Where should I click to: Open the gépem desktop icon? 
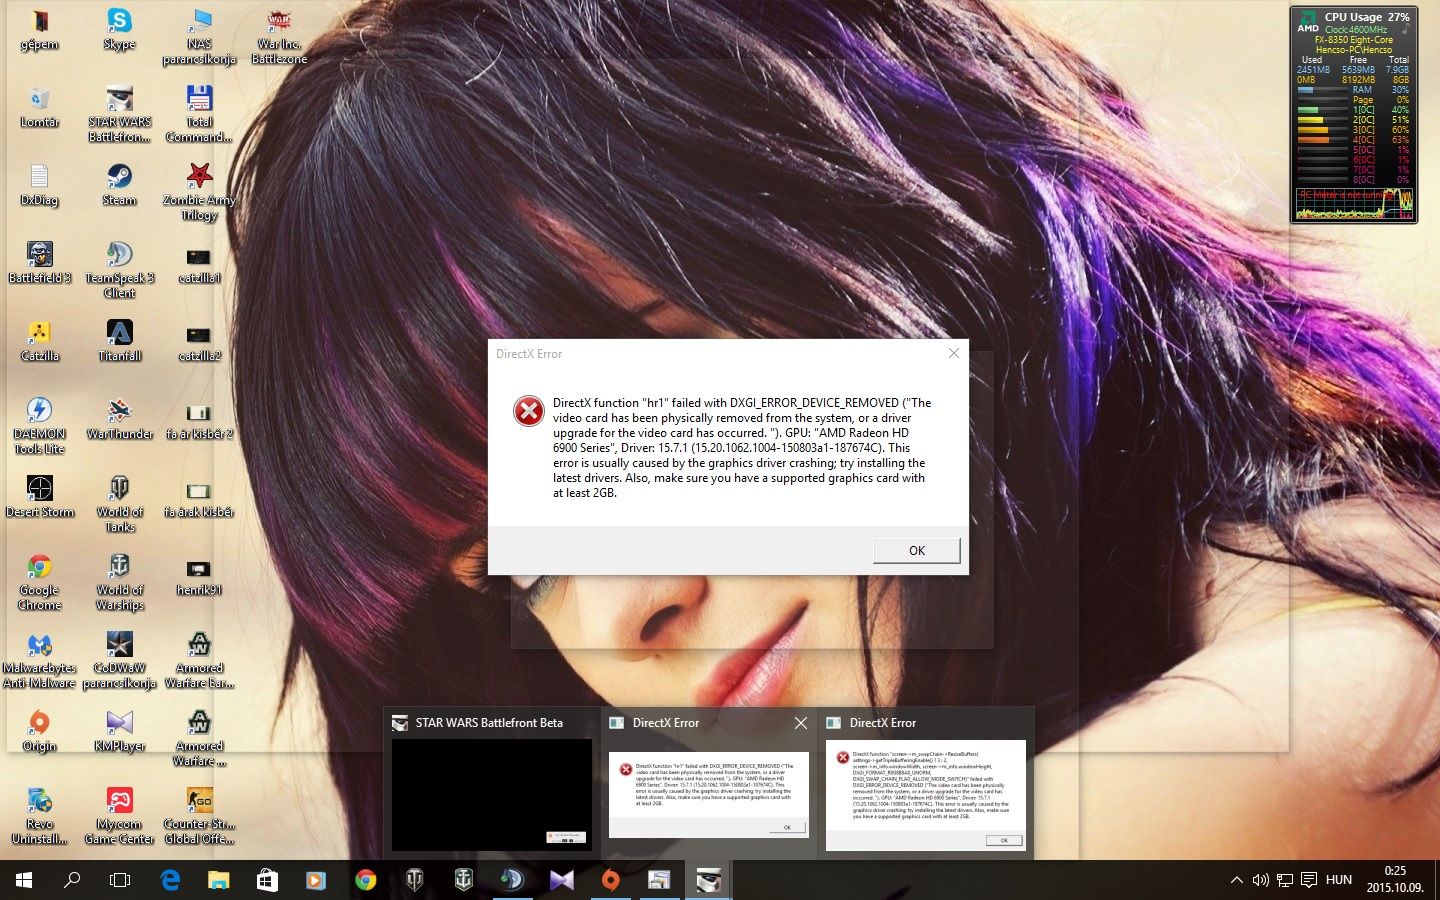[39, 29]
